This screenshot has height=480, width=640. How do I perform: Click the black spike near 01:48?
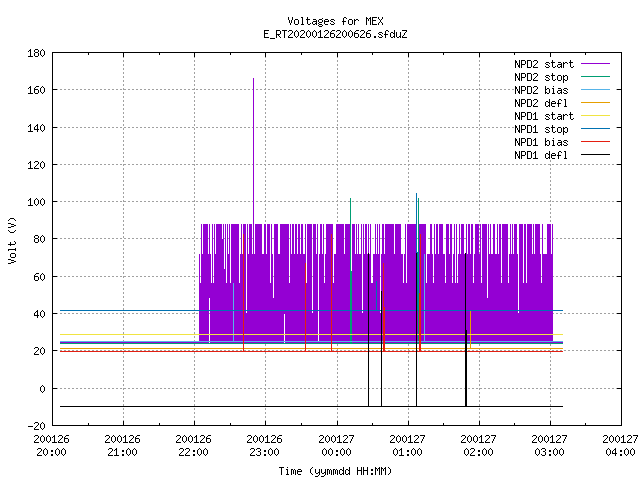pos(466,329)
